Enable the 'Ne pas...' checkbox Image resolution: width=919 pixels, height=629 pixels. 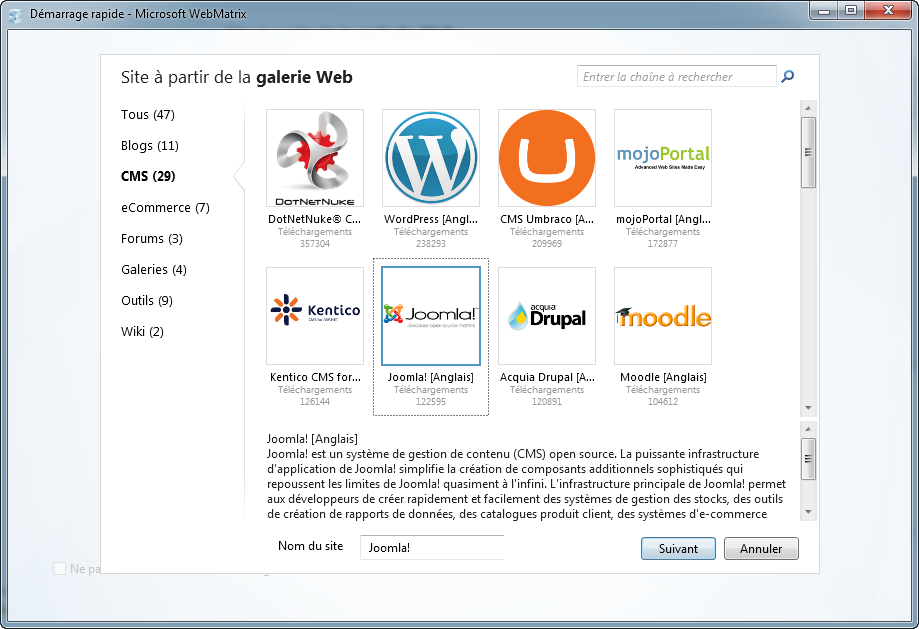(60, 568)
